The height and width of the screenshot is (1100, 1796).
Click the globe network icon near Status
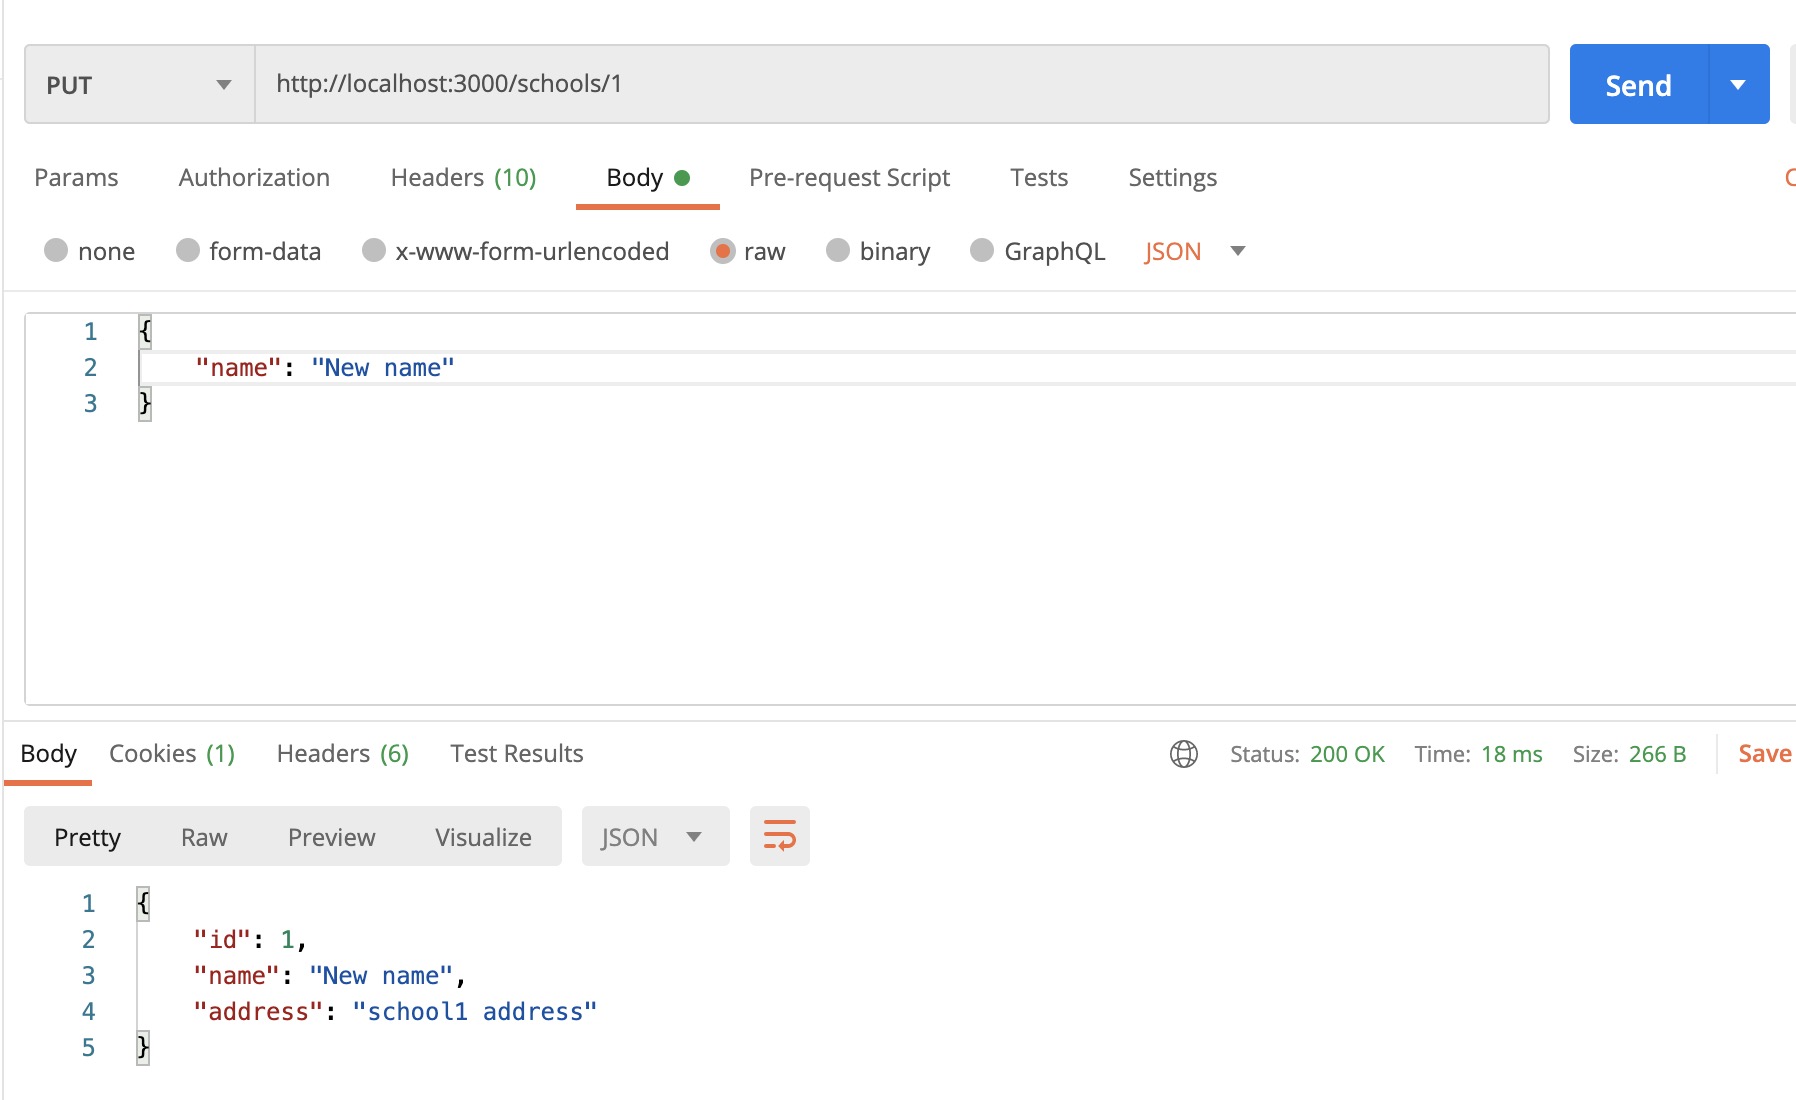point(1184,754)
